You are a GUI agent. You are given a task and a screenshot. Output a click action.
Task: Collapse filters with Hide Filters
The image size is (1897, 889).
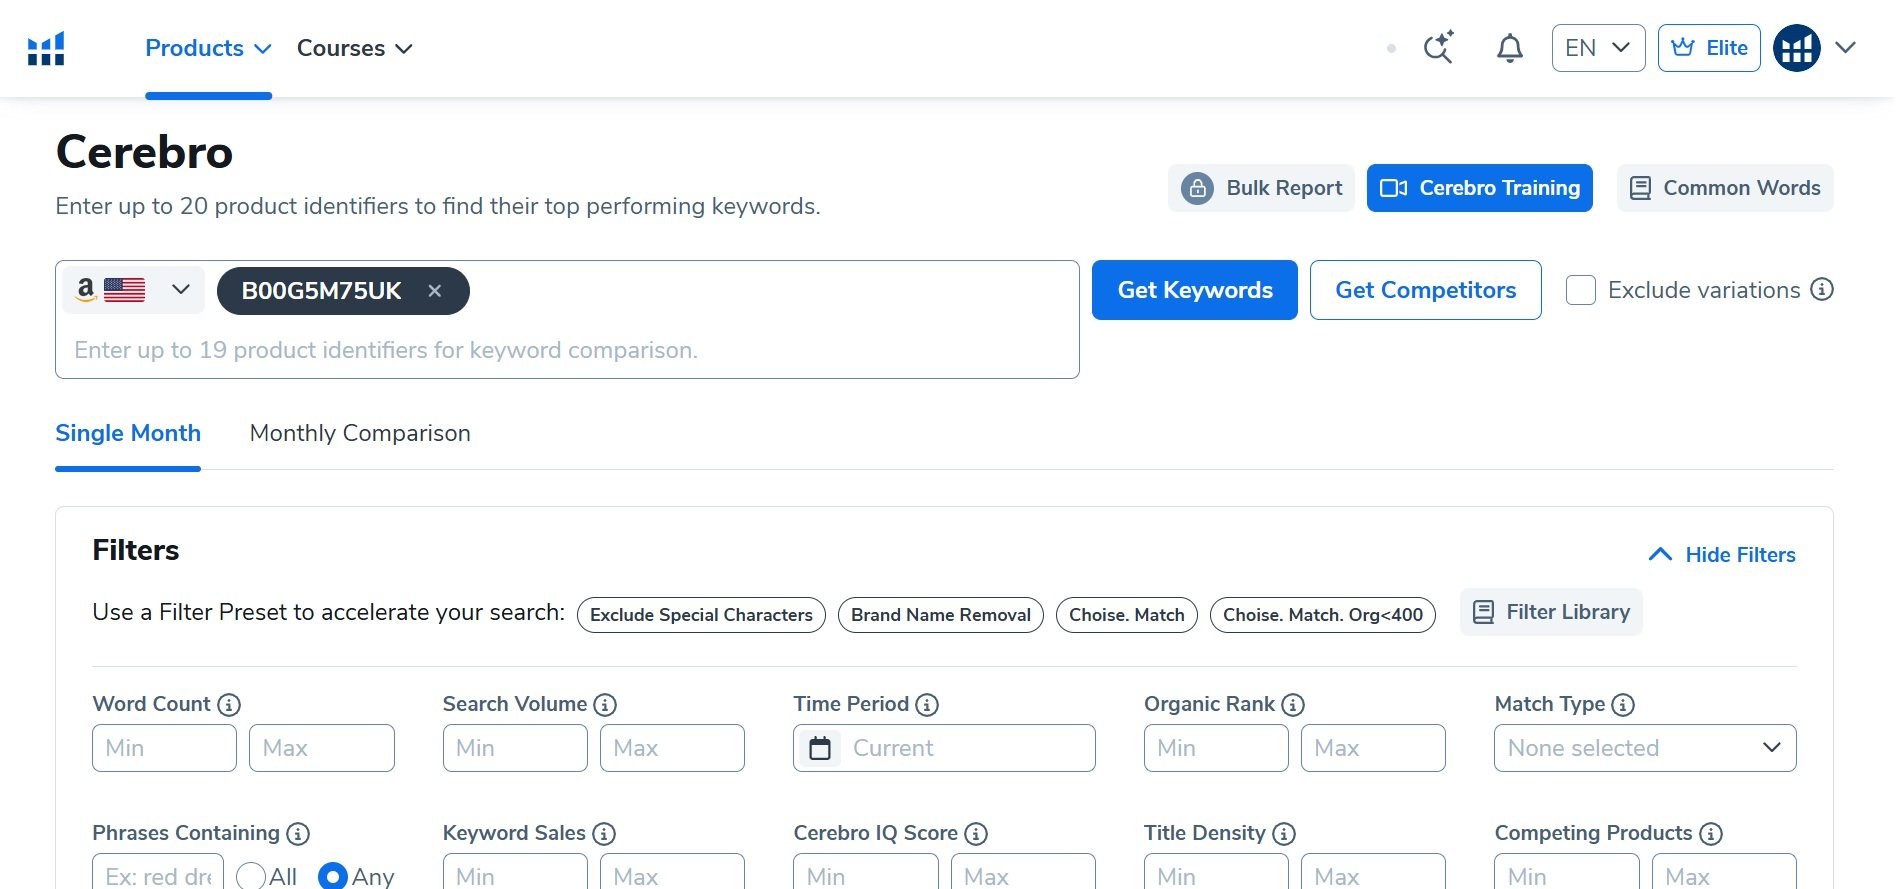pyautogui.click(x=1721, y=555)
